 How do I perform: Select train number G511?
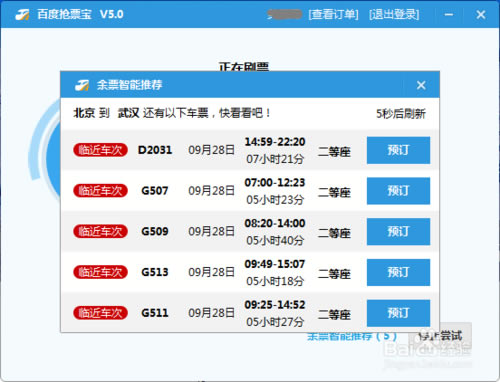point(155,313)
